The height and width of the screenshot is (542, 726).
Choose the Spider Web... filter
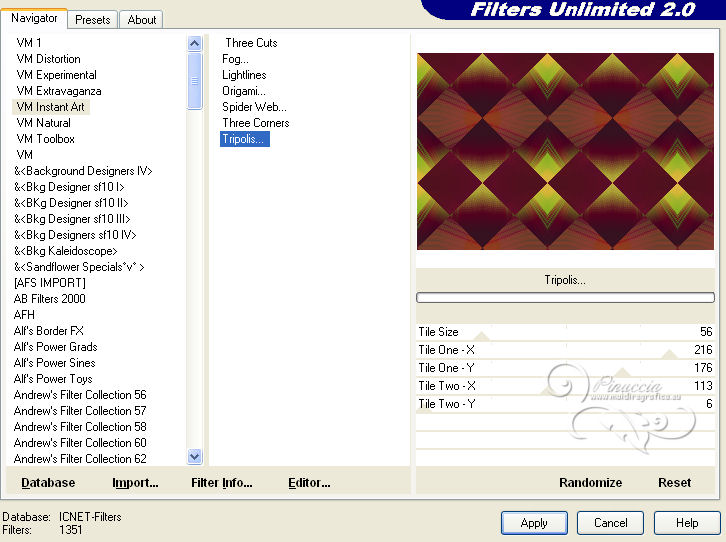(254, 107)
